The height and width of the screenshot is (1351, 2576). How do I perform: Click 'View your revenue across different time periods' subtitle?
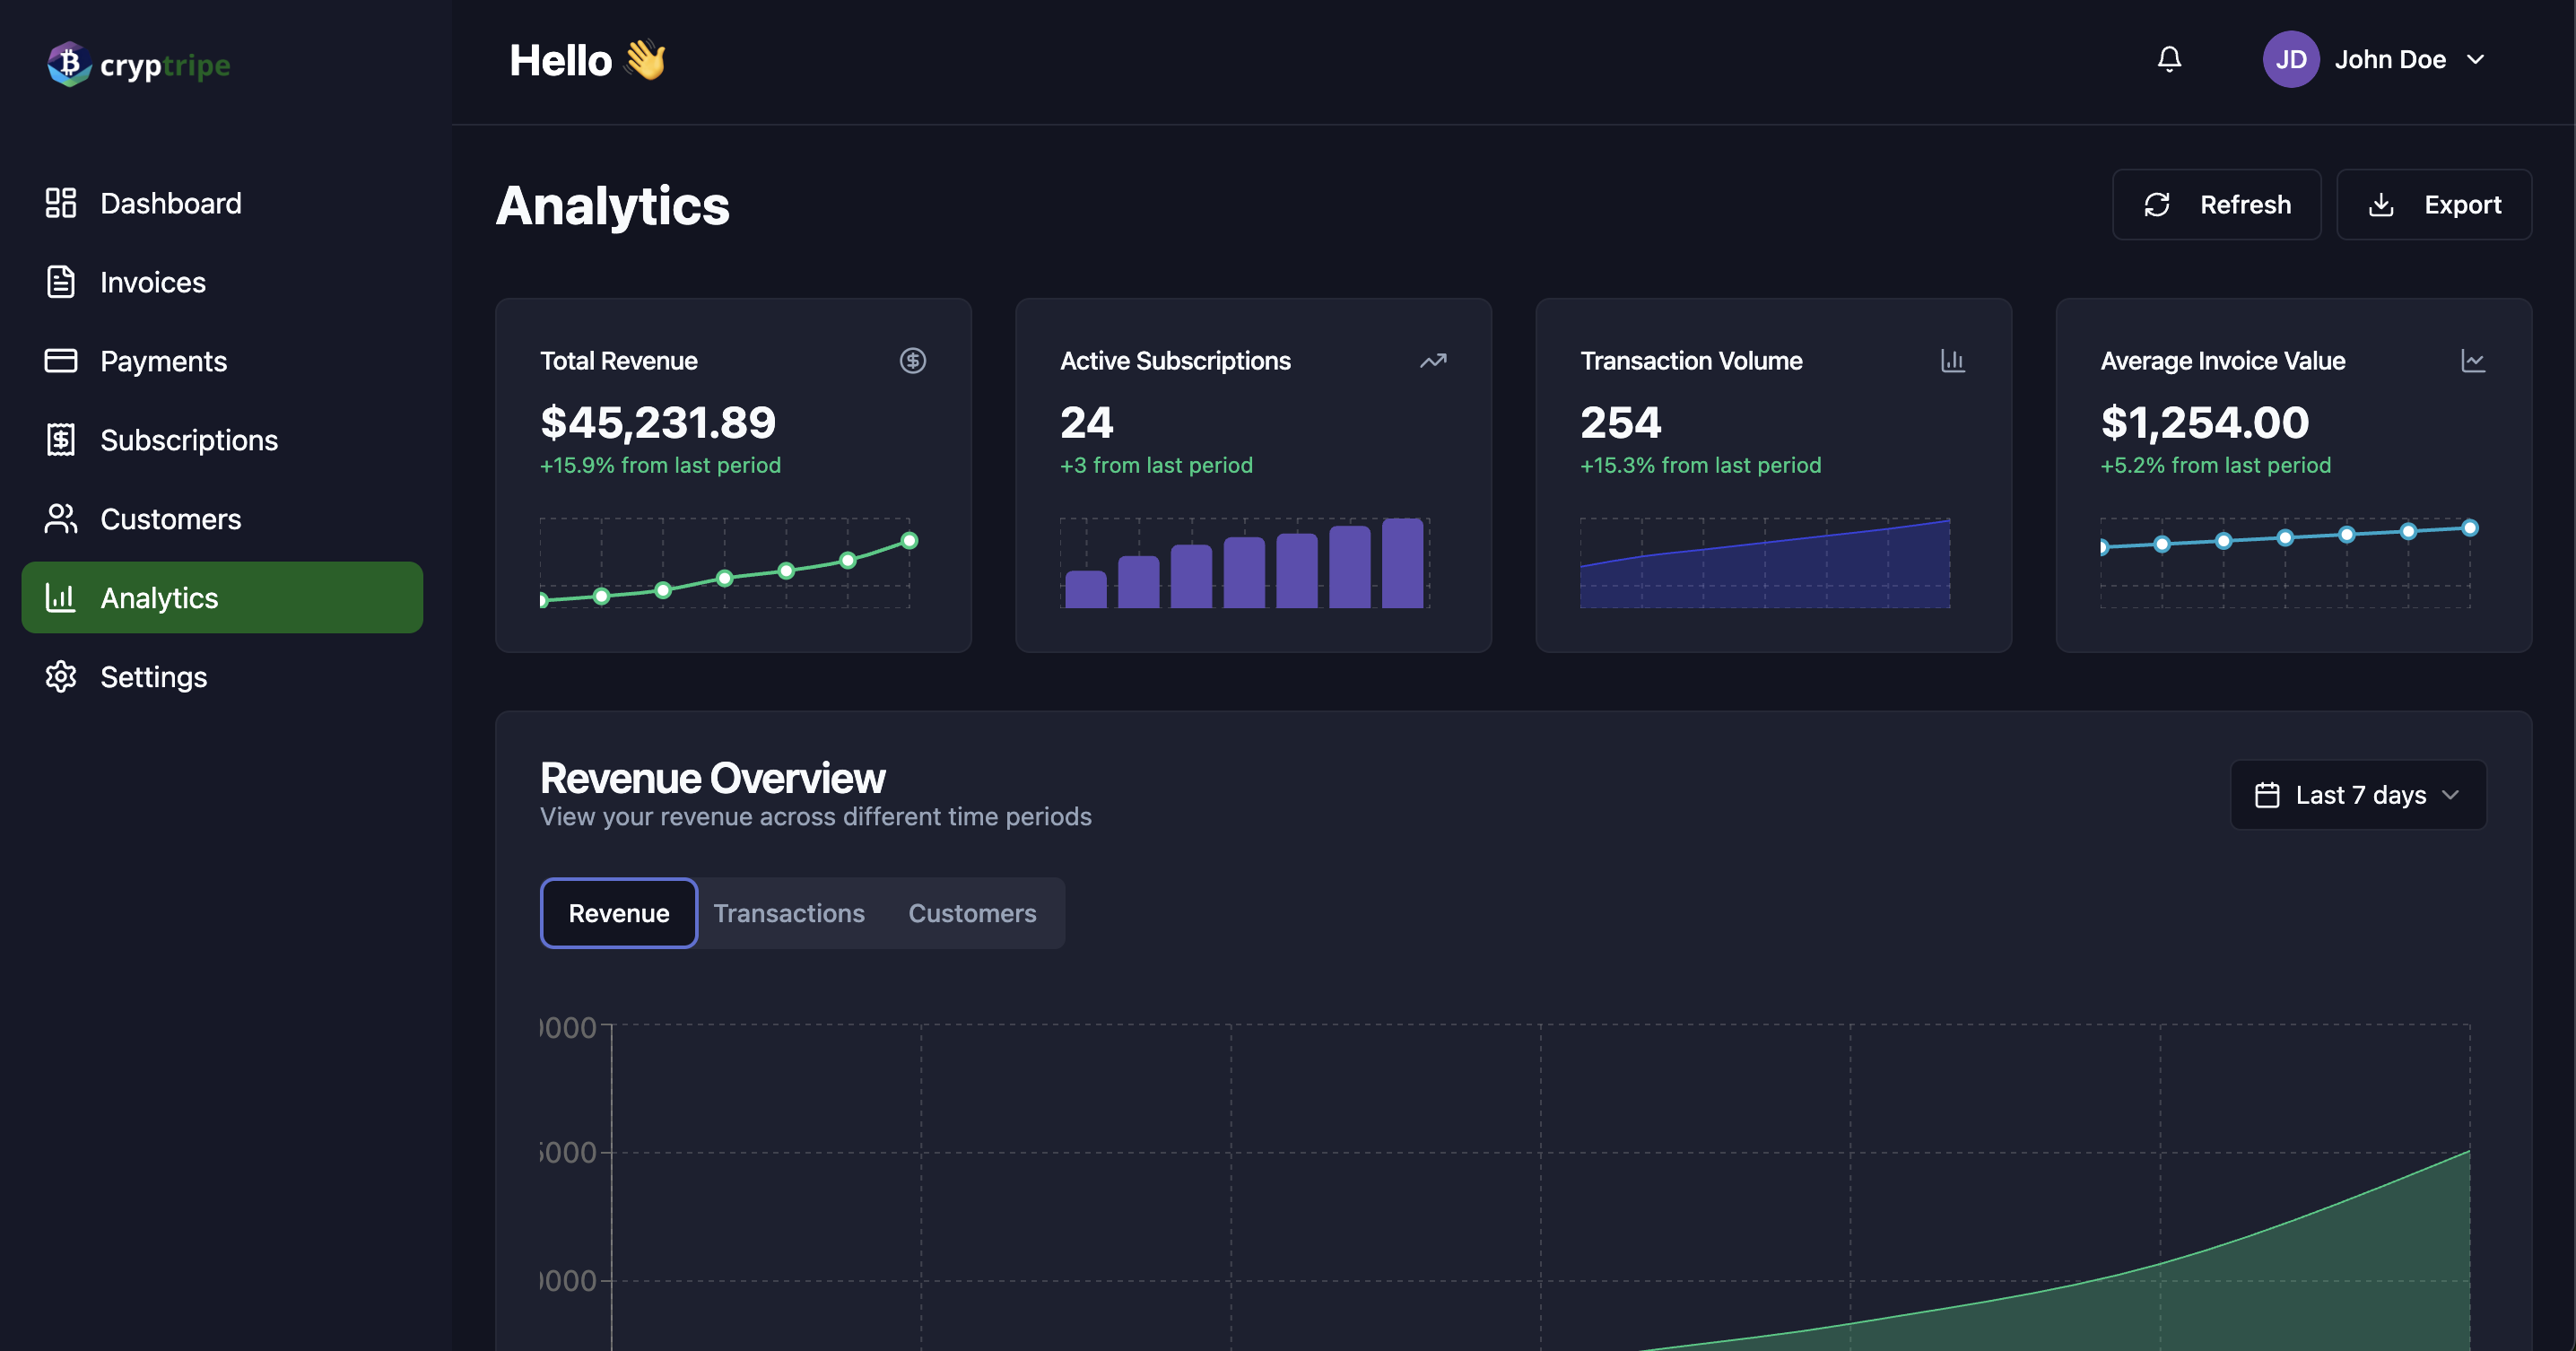tap(816, 817)
